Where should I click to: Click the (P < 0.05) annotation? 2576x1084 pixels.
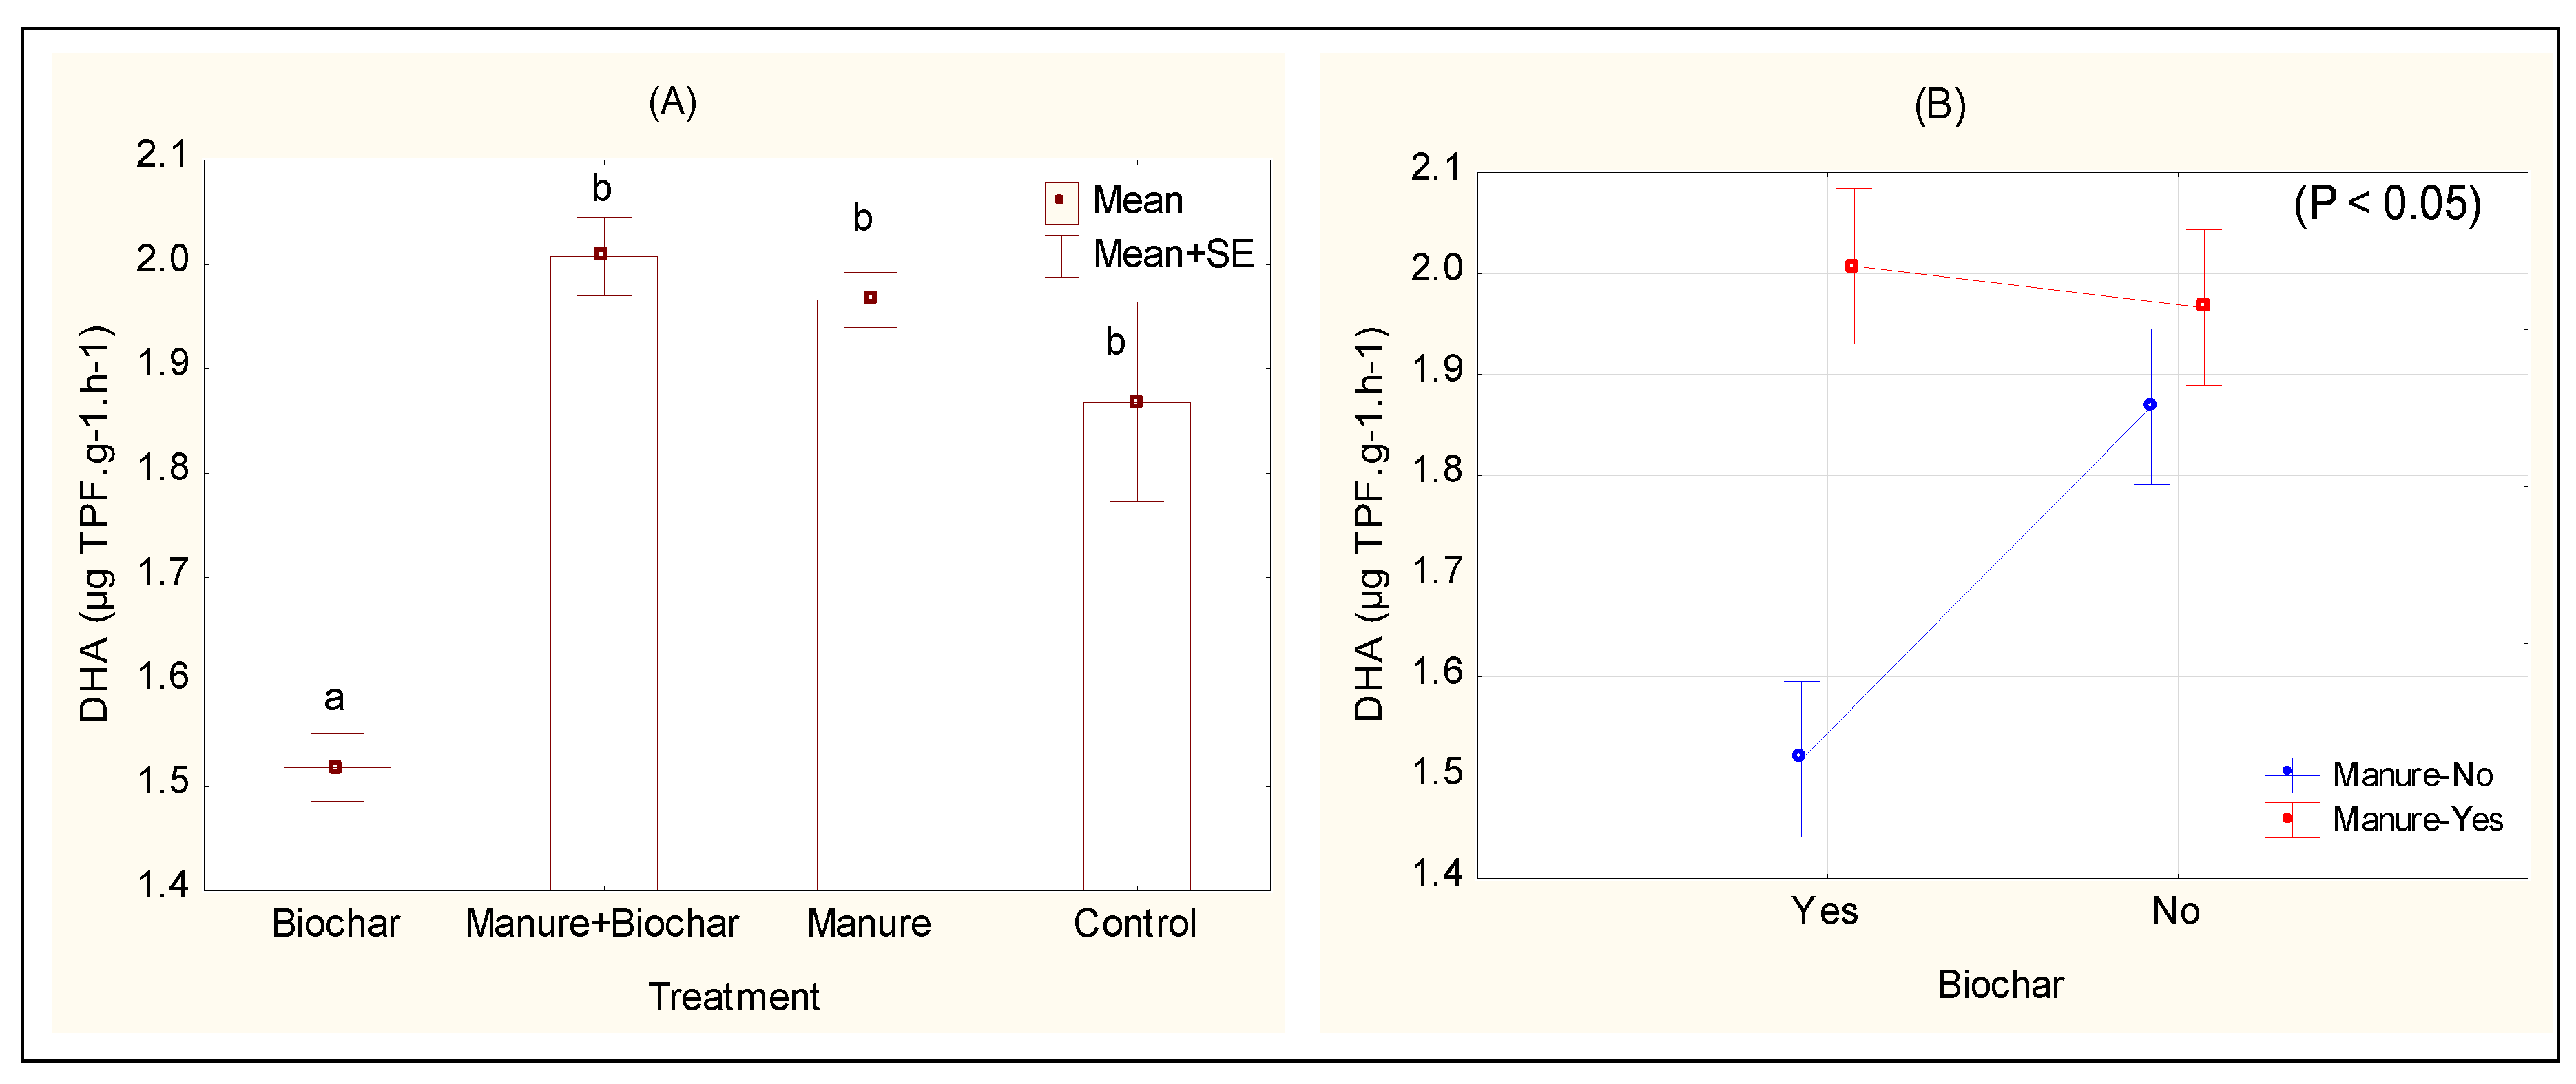click(2387, 204)
